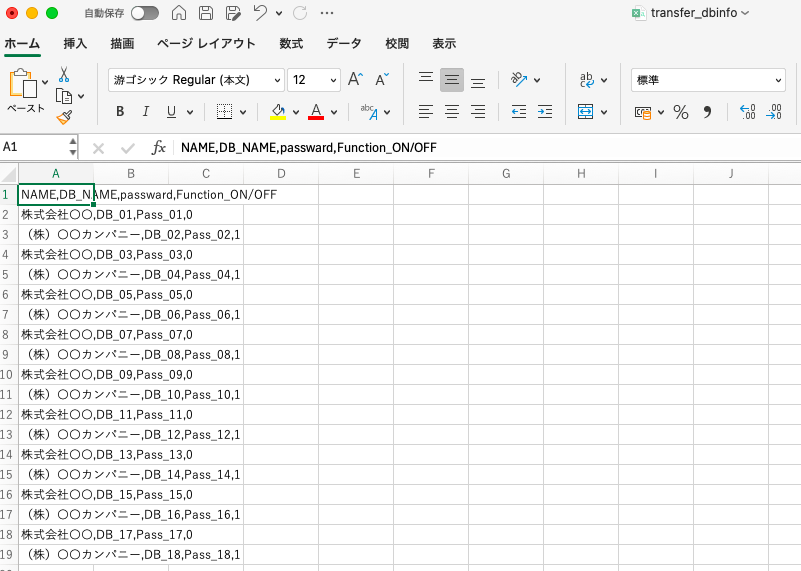Open the 挿入 tab
The image size is (801, 571).
75,44
